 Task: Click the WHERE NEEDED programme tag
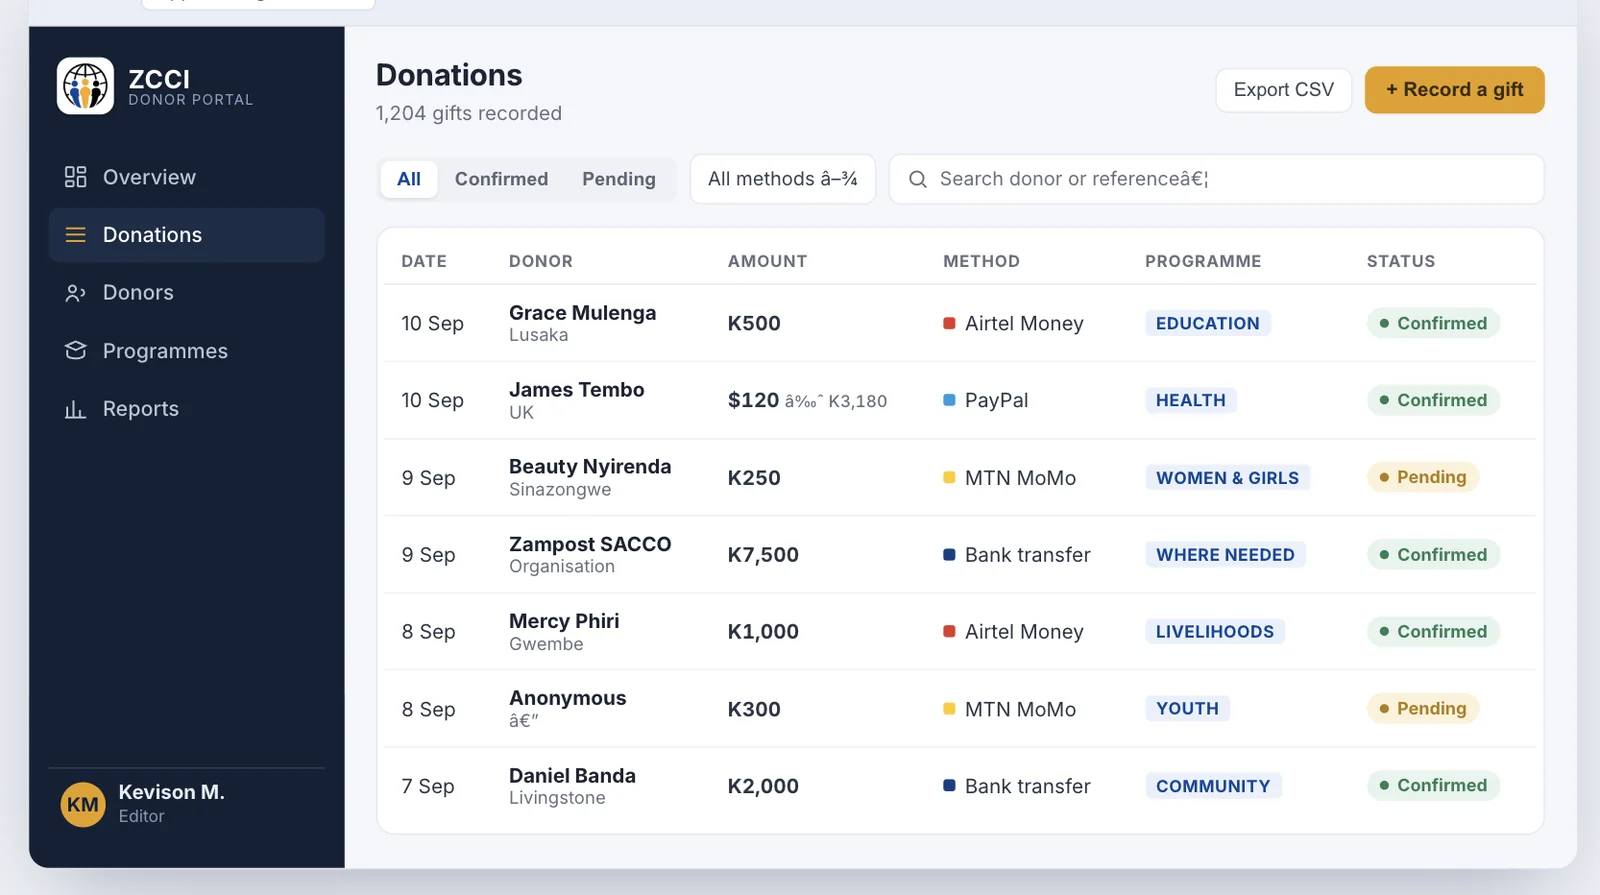(1225, 555)
